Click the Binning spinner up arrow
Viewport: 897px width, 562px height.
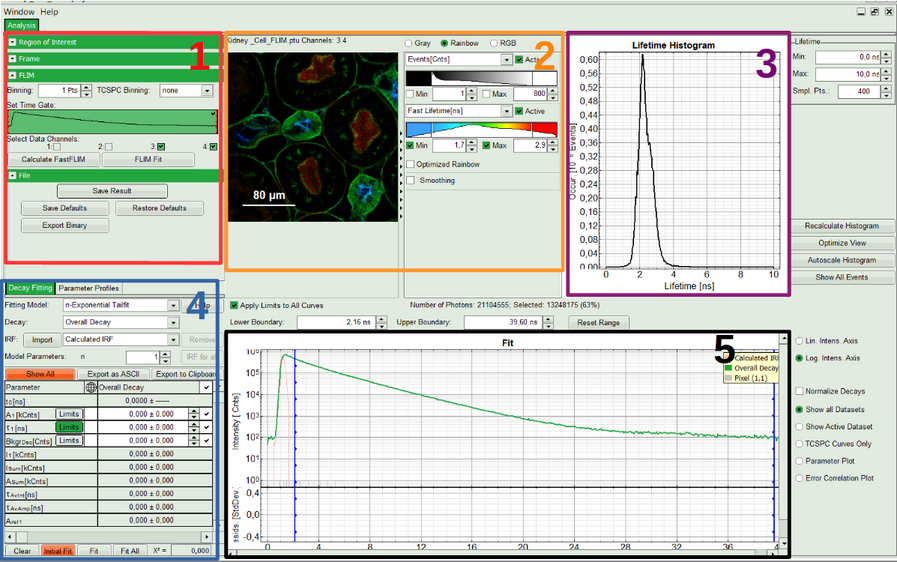click(x=85, y=87)
